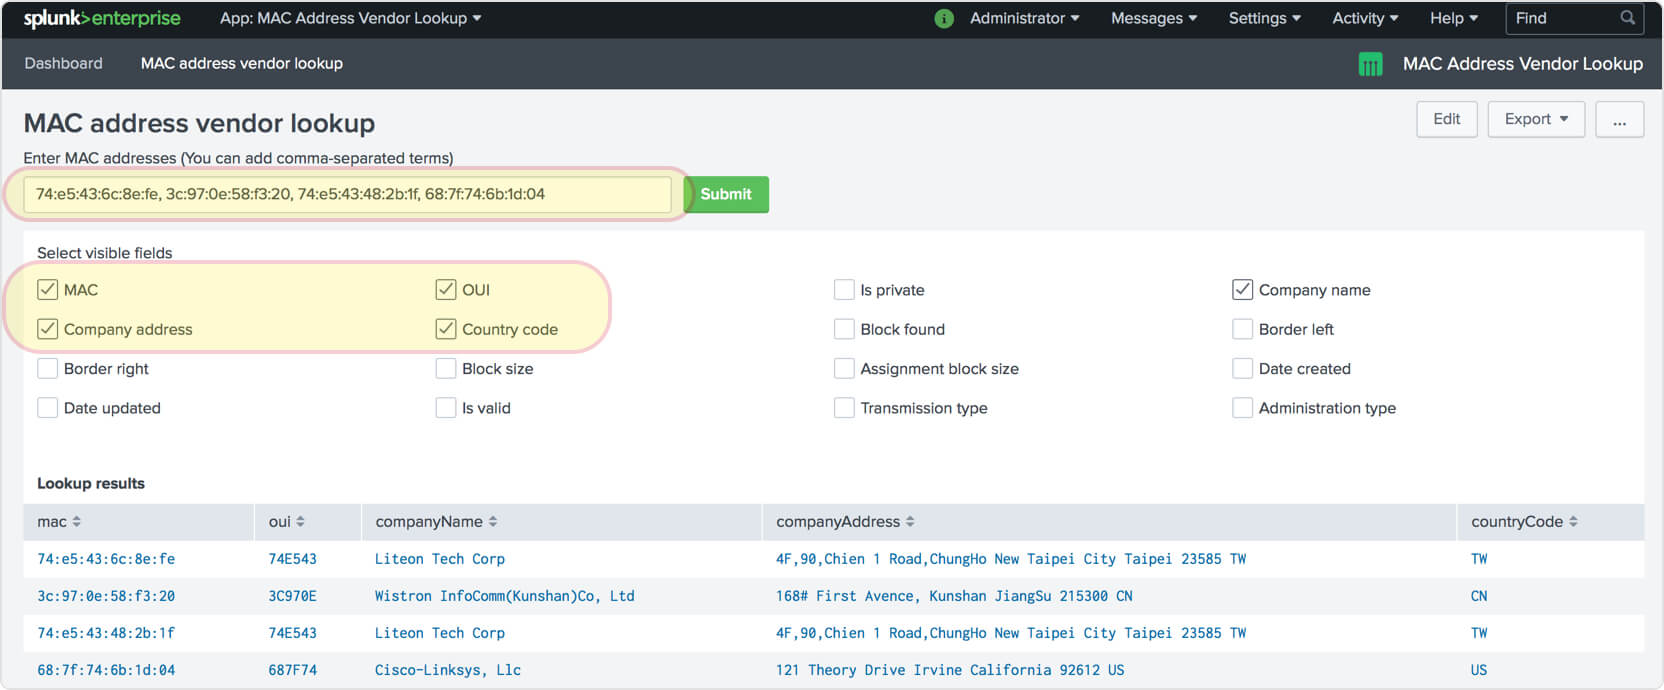
Task: Click mac value 74:e5:43:6c:8e:fe
Action: pos(106,559)
